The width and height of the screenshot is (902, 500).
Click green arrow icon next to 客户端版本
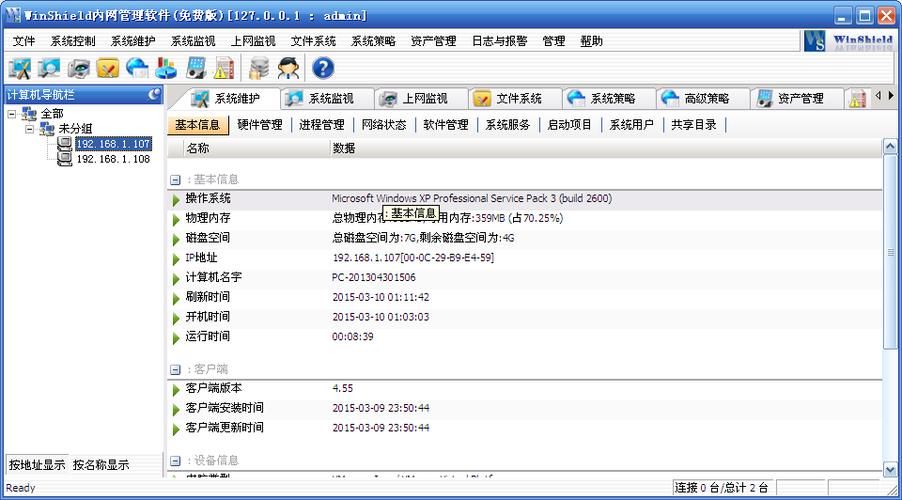[x=176, y=390]
